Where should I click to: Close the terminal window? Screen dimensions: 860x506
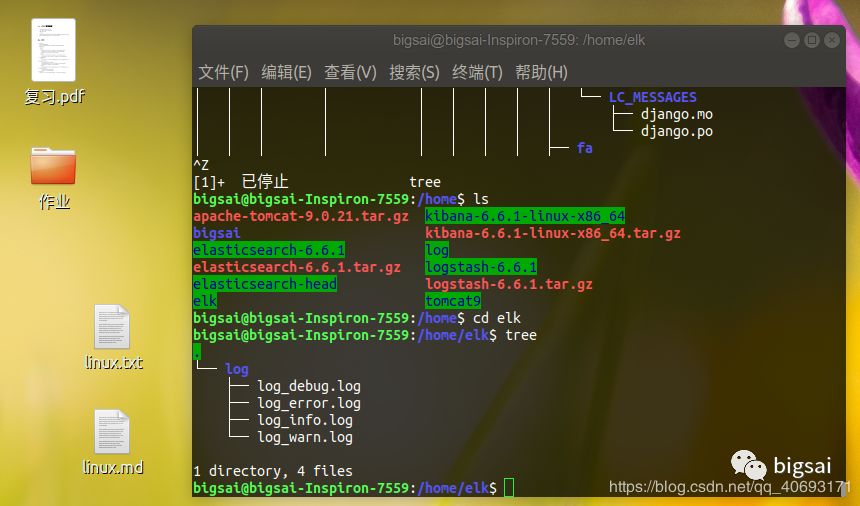tap(832, 40)
